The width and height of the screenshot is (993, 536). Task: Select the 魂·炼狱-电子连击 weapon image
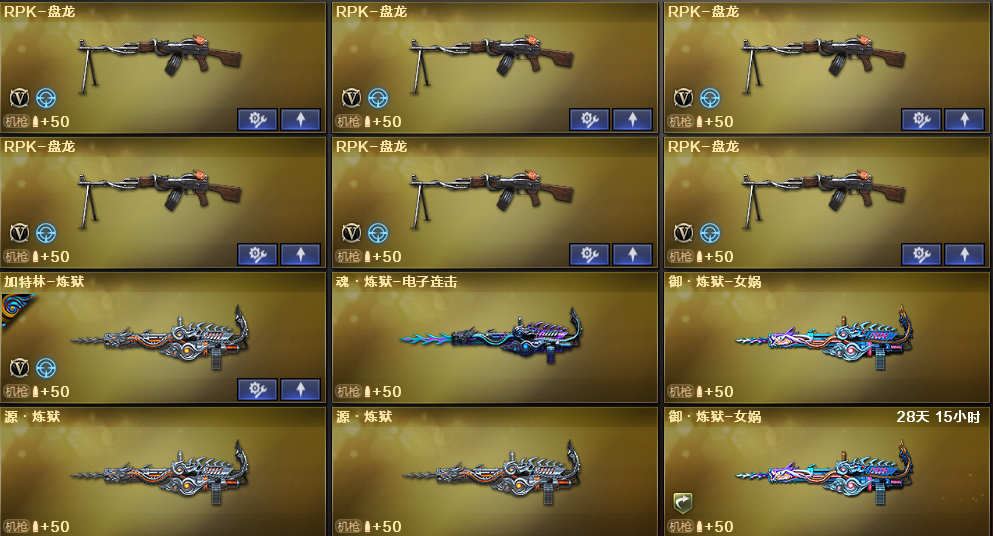point(491,335)
